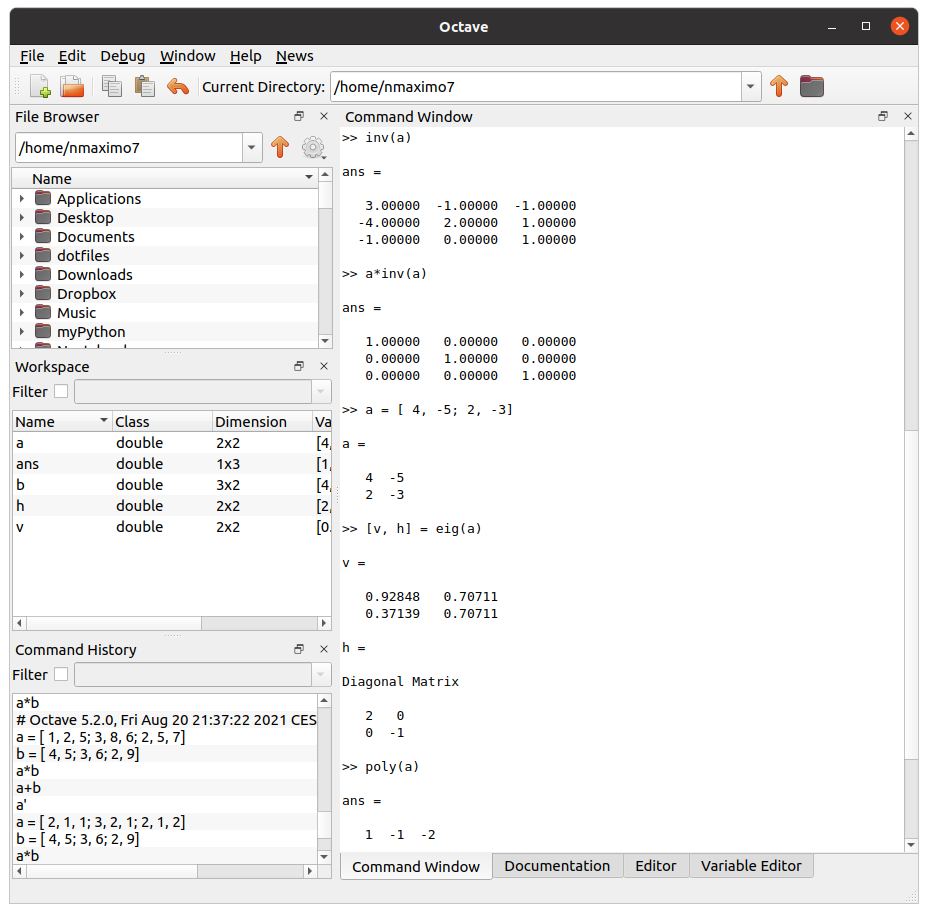Click the New Script toolbar icon
The height and width of the screenshot is (913, 928).
40,86
